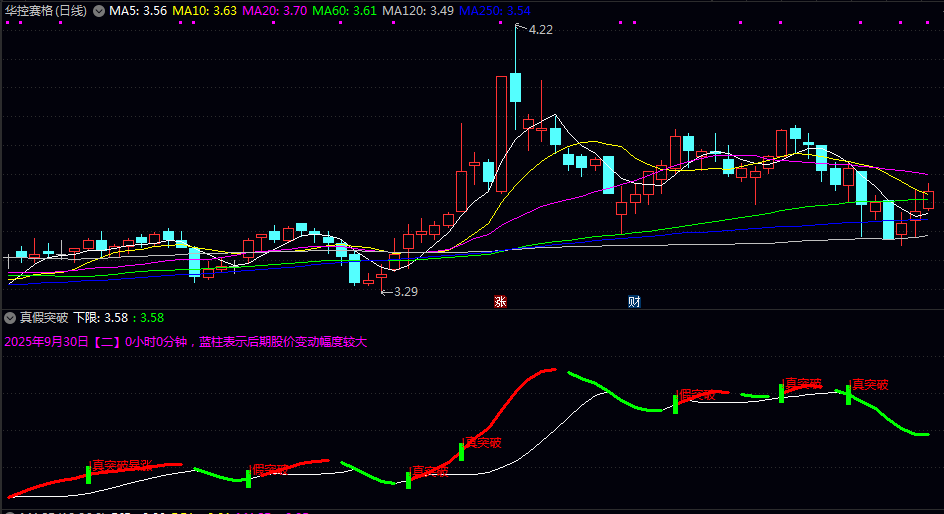944x514 pixels.
Task: Select the 下限: 3.58 value
Action: 101,318
